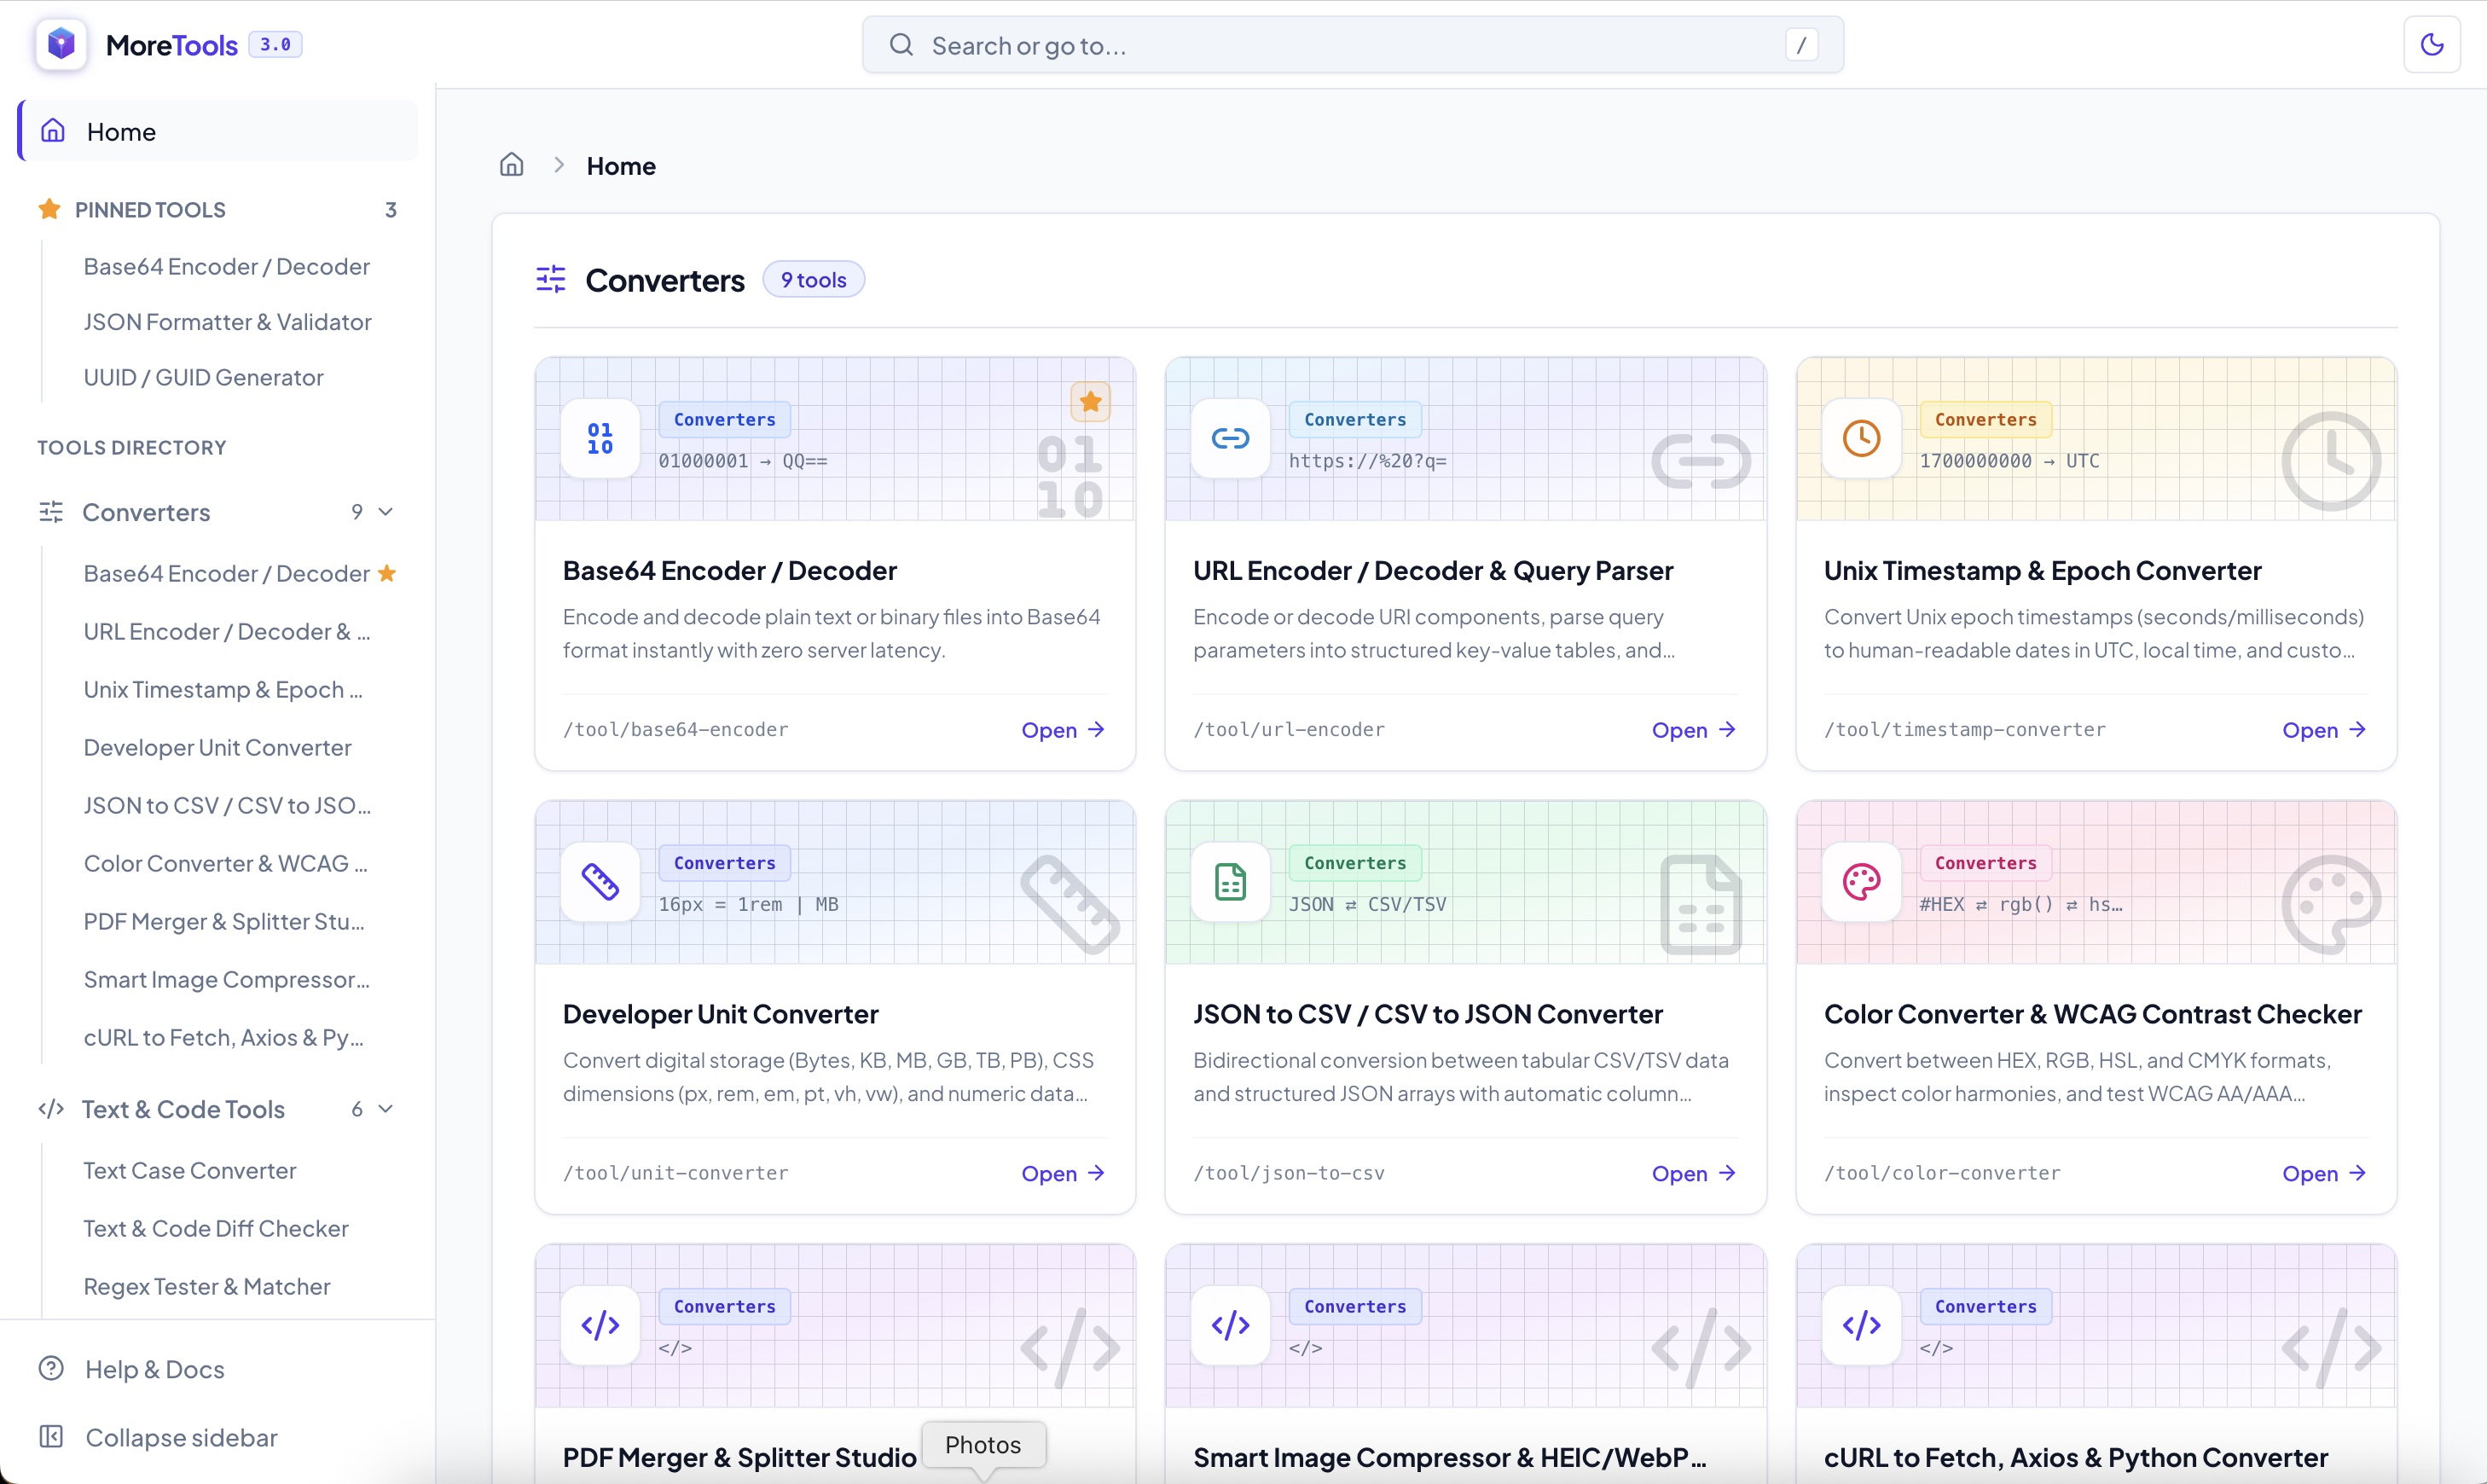Screen dimensions: 2487x1484
Task: Click the Converters section sliders icon
Action: (x=551, y=279)
